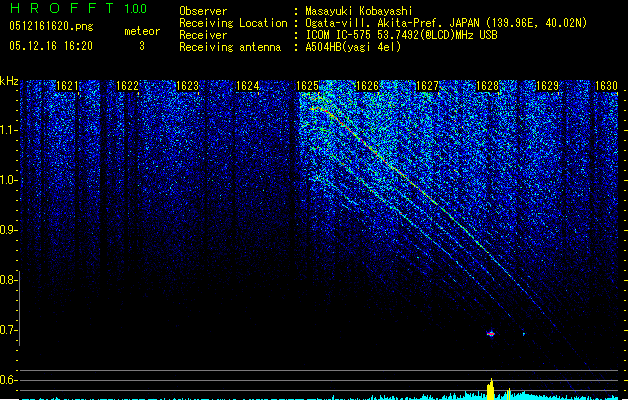Click the 1628 time marker
Screen dimensions: 629x400
pos(487,86)
